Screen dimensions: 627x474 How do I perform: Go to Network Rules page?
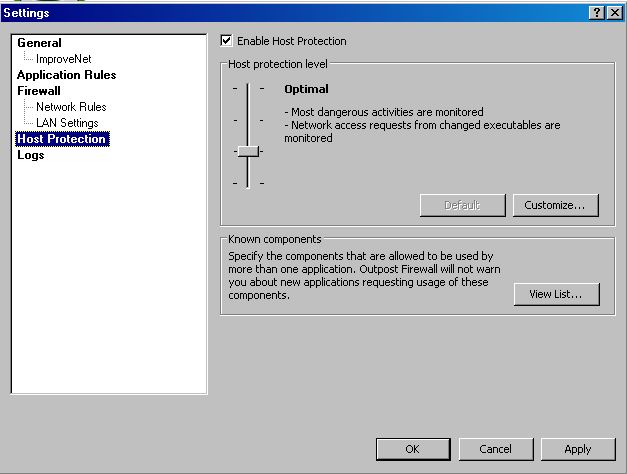(x=71, y=107)
